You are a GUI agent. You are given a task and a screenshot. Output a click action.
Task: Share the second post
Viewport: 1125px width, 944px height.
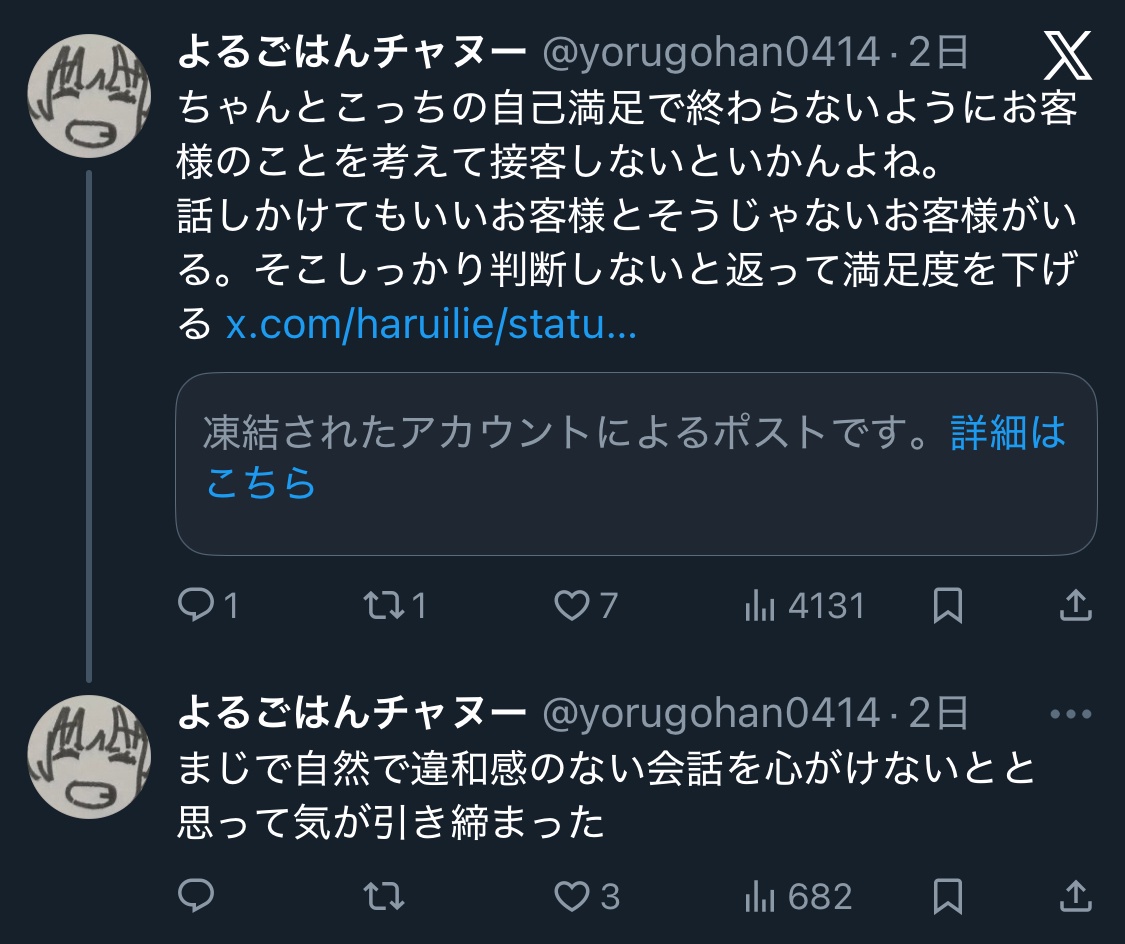pyautogui.click(x=1074, y=896)
